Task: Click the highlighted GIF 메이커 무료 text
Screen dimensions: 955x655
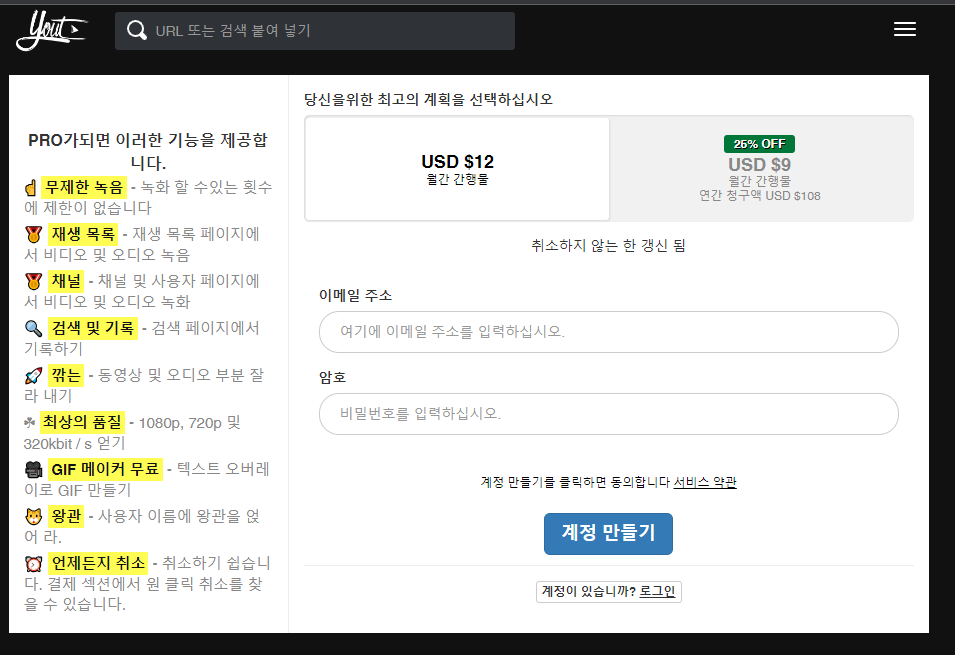Action: (x=105, y=469)
